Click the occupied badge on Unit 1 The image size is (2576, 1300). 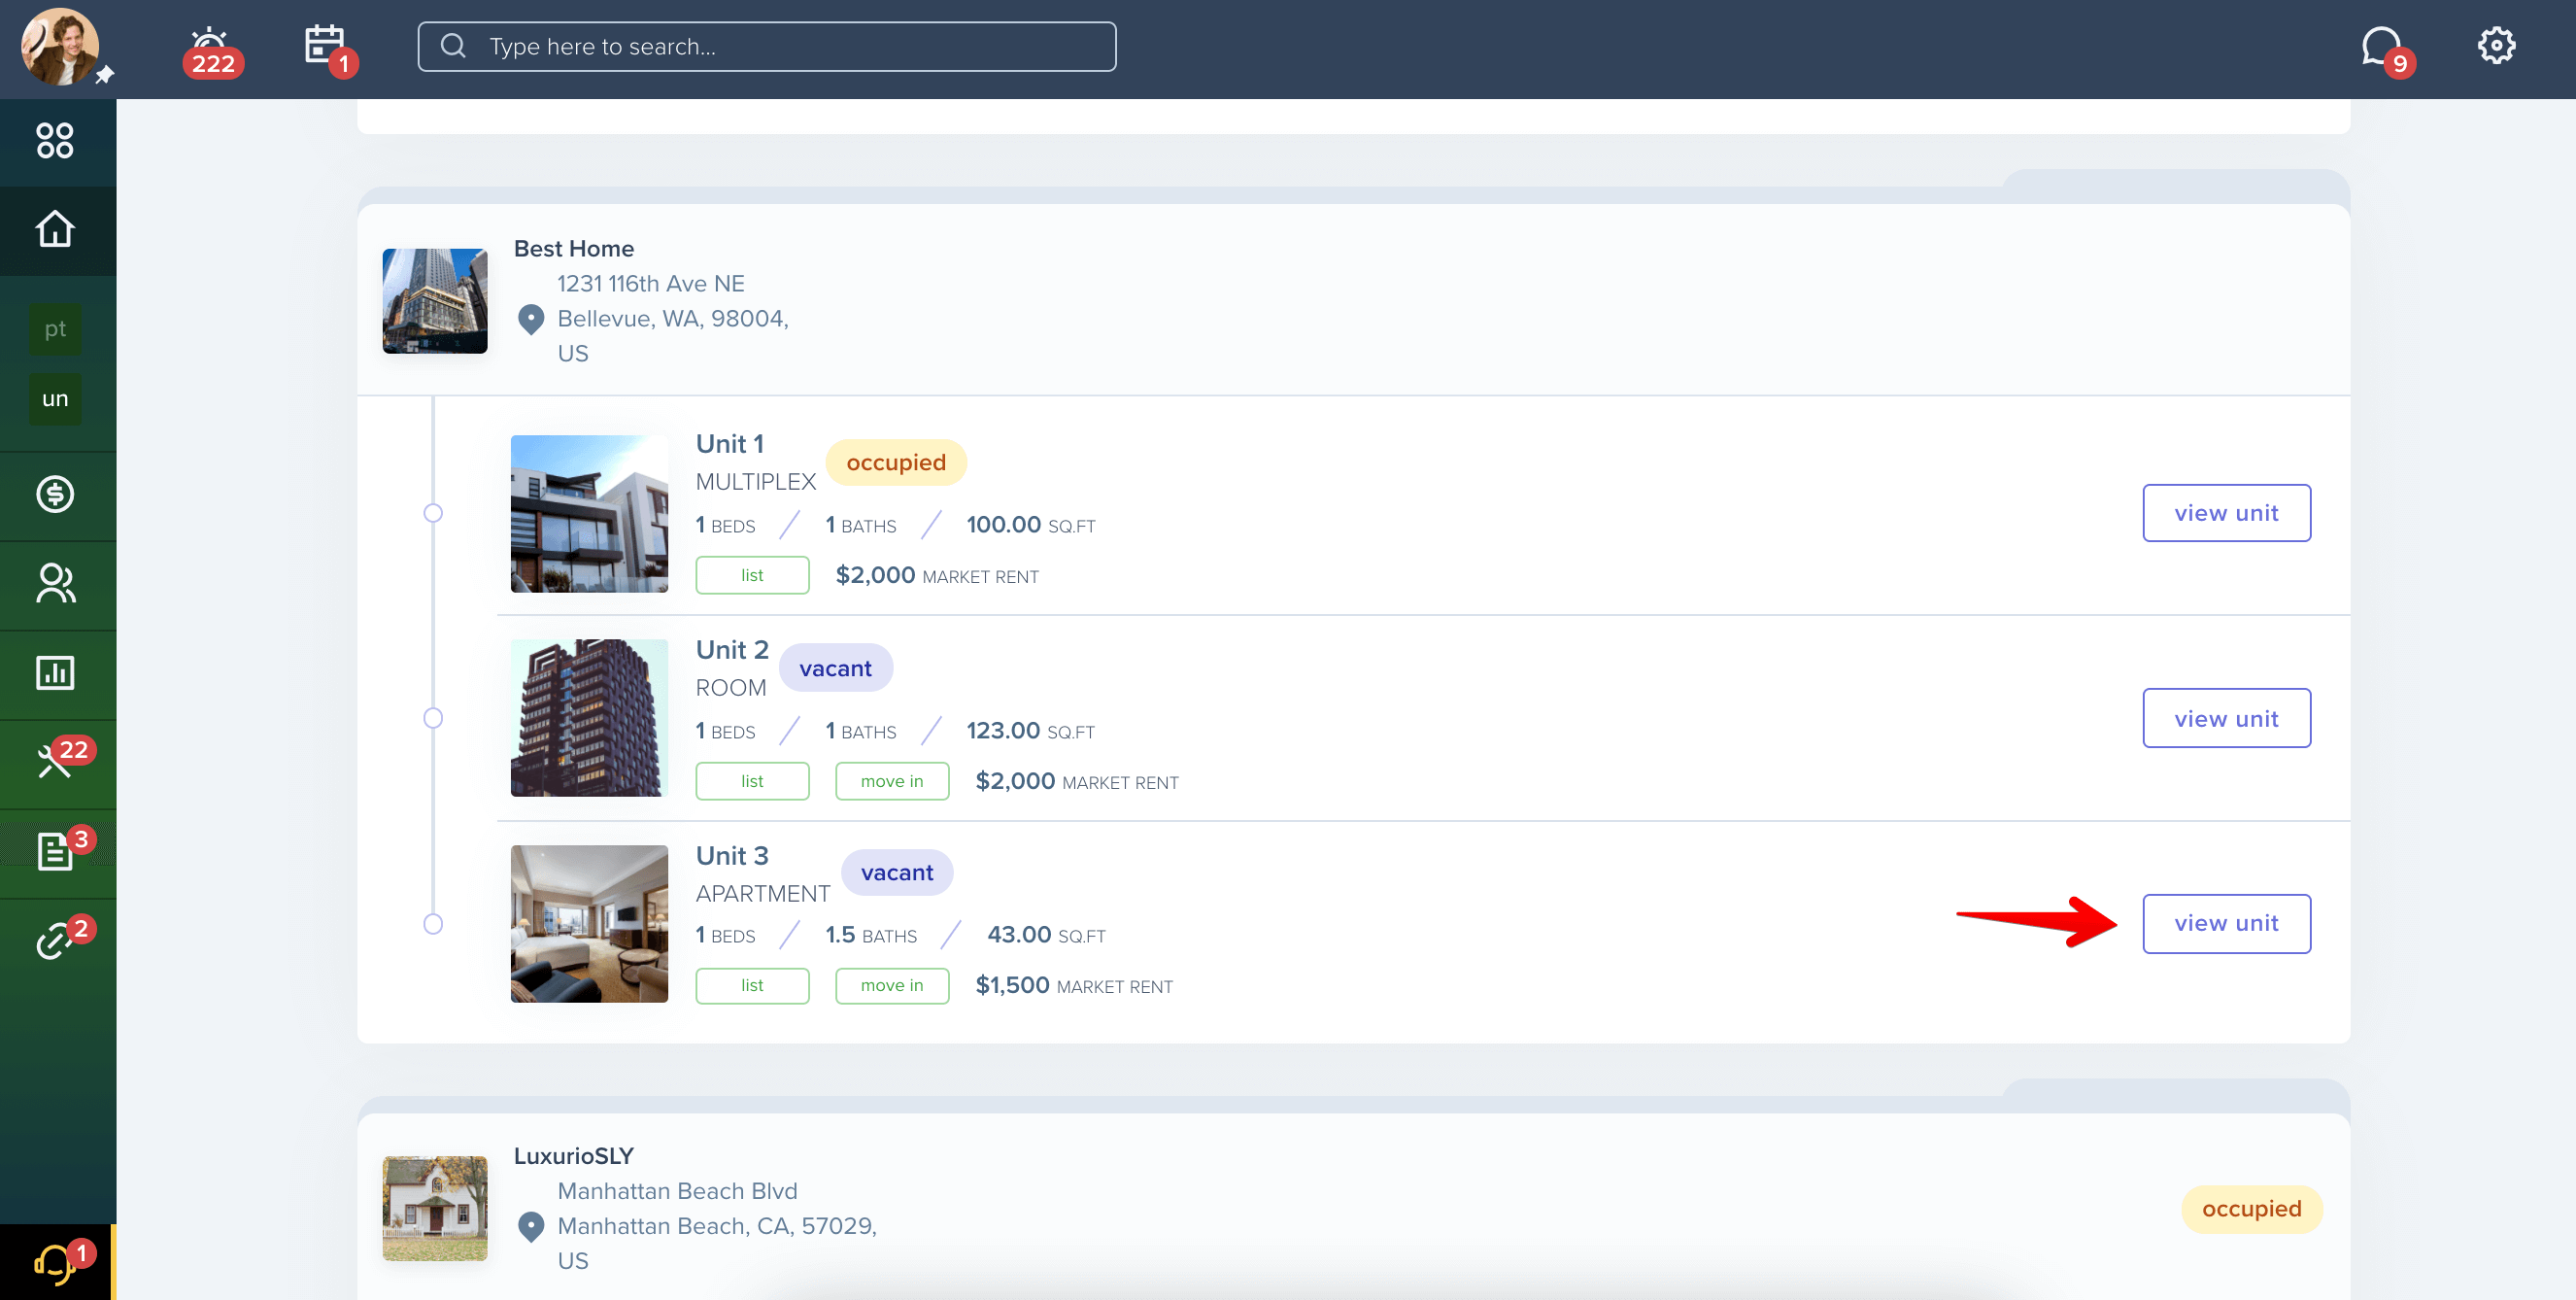896,462
